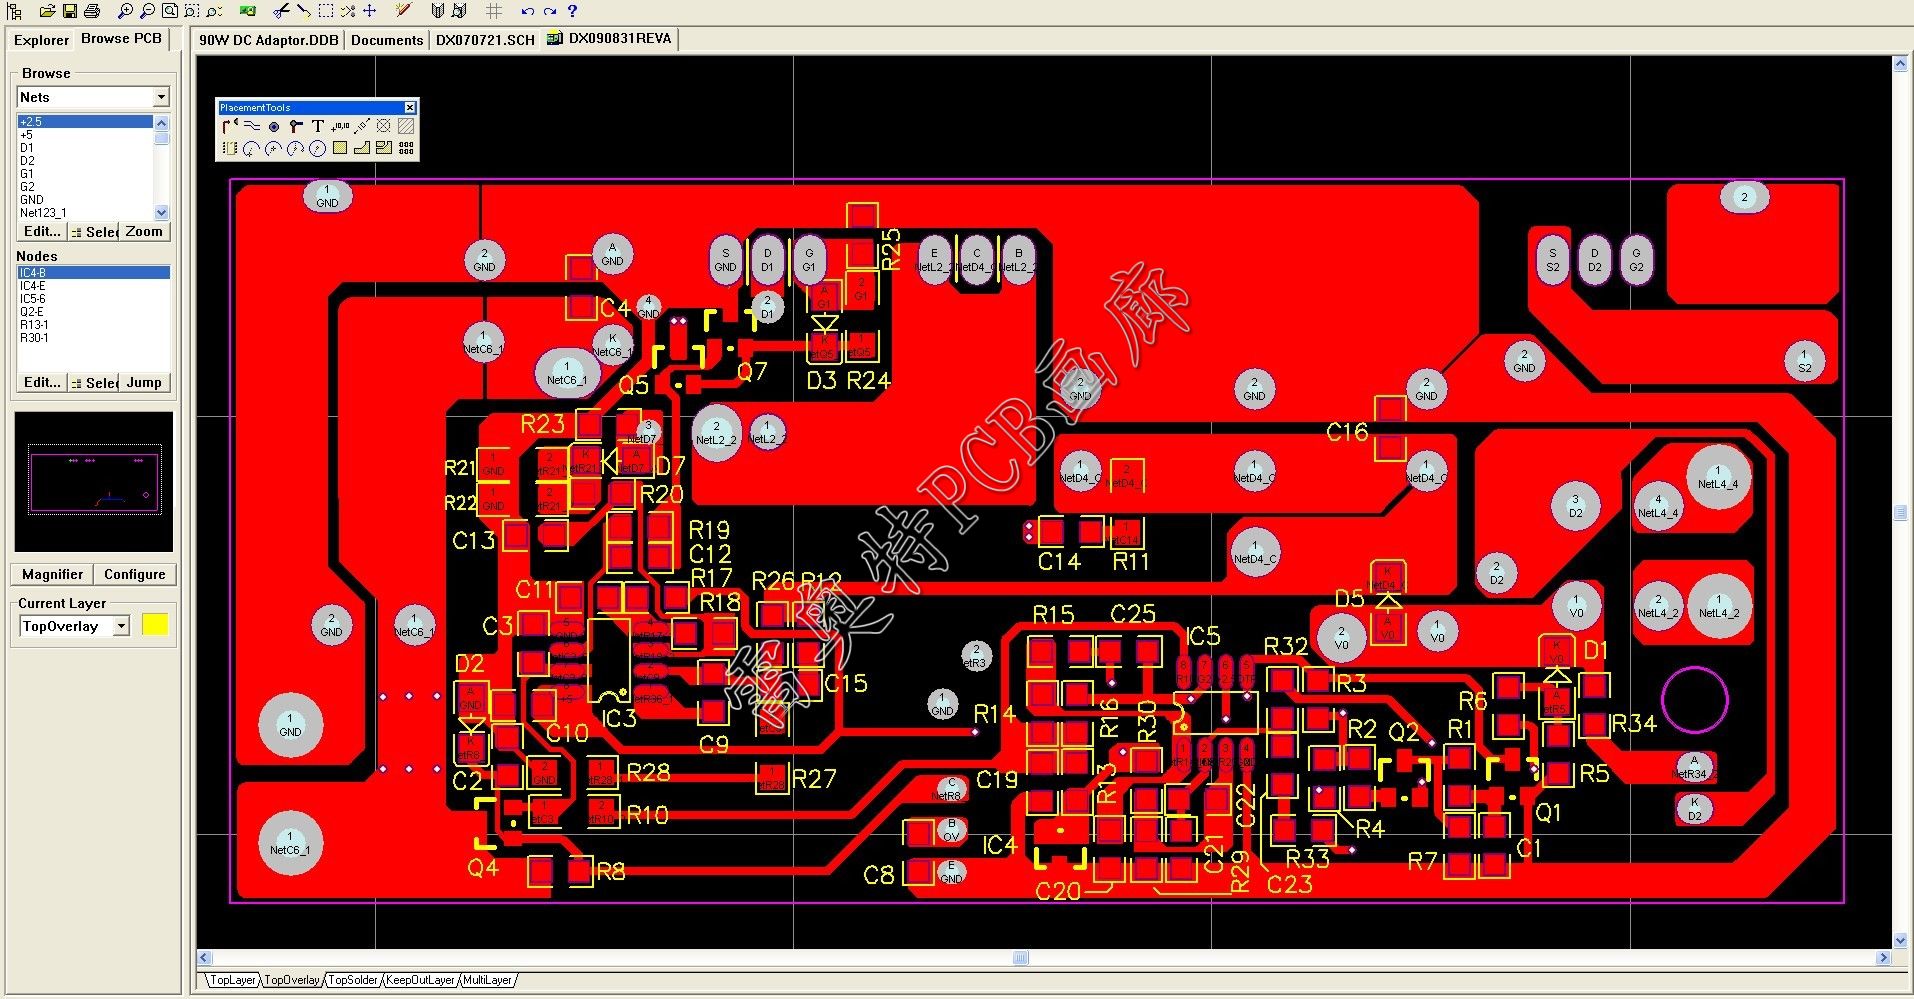Undo the last action in toolbar
Screen dimensions: 1914x999
[527, 11]
